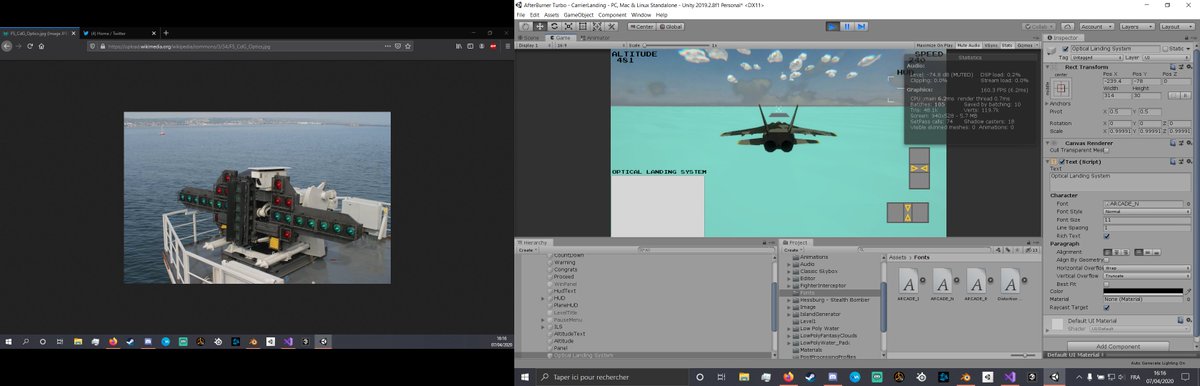Toggle the Optical Landing System active checkbox

click(1065, 49)
